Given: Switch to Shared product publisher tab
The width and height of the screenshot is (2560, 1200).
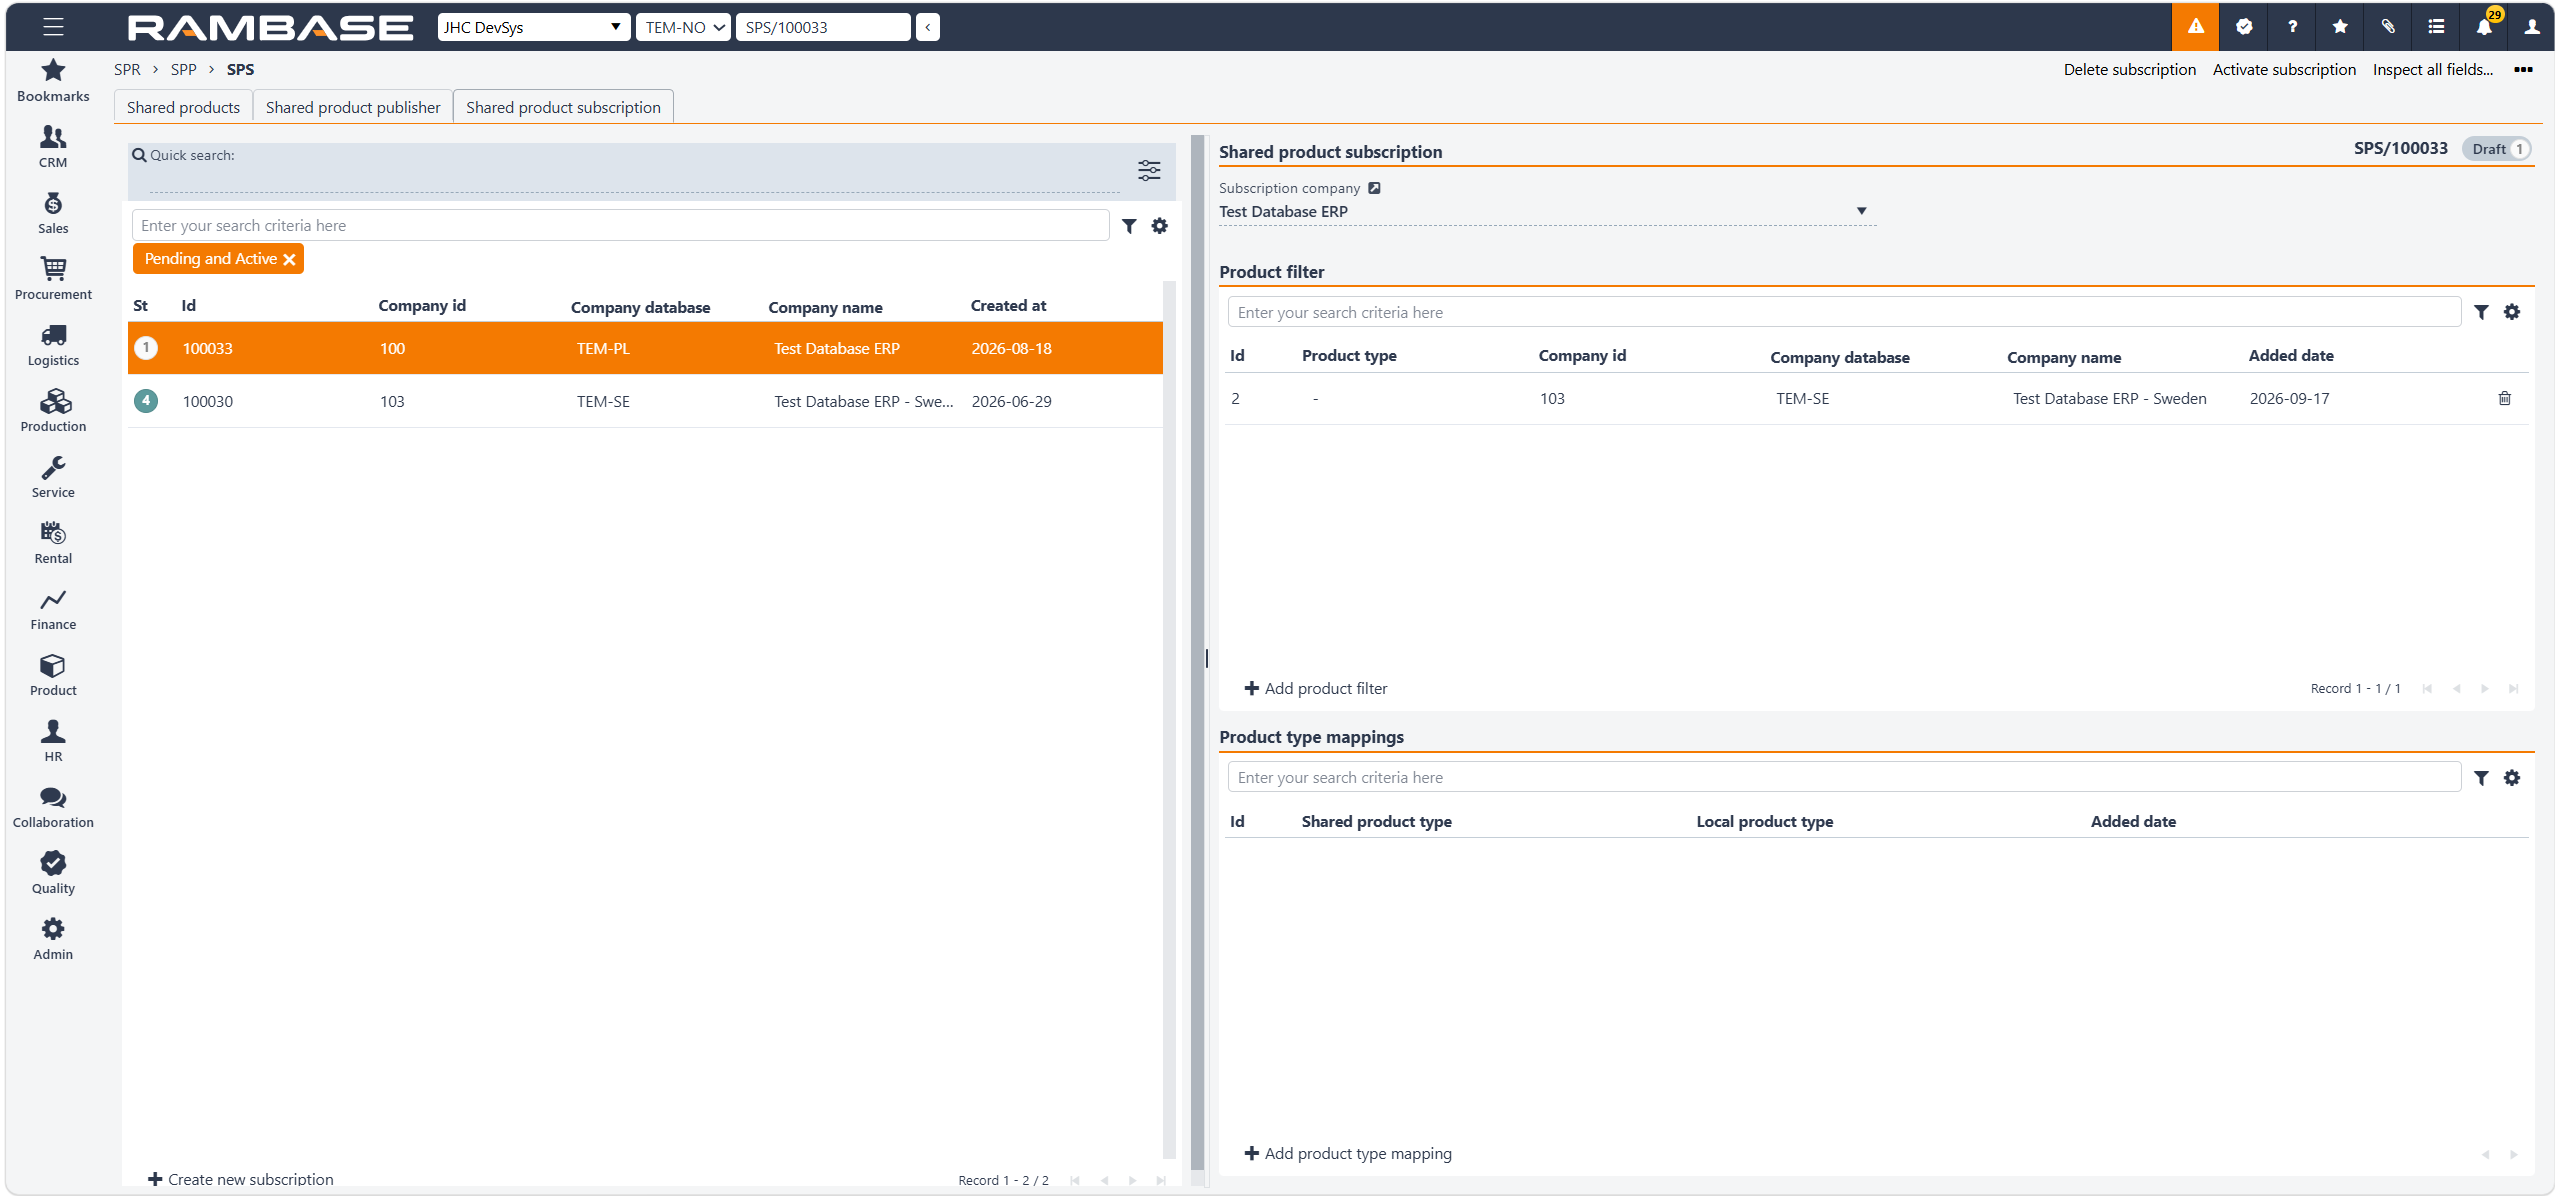Looking at the screenshot, I should [x=353, y=107].
